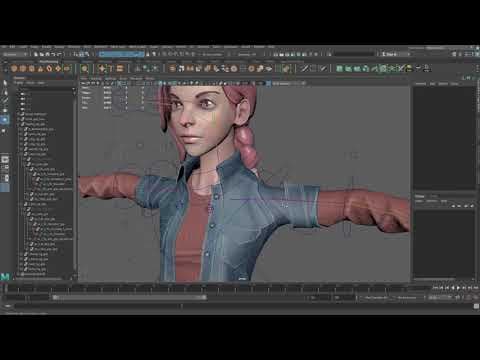Click the first green icon on the shelf
This screenshot has width=480, height=360.
339,69
